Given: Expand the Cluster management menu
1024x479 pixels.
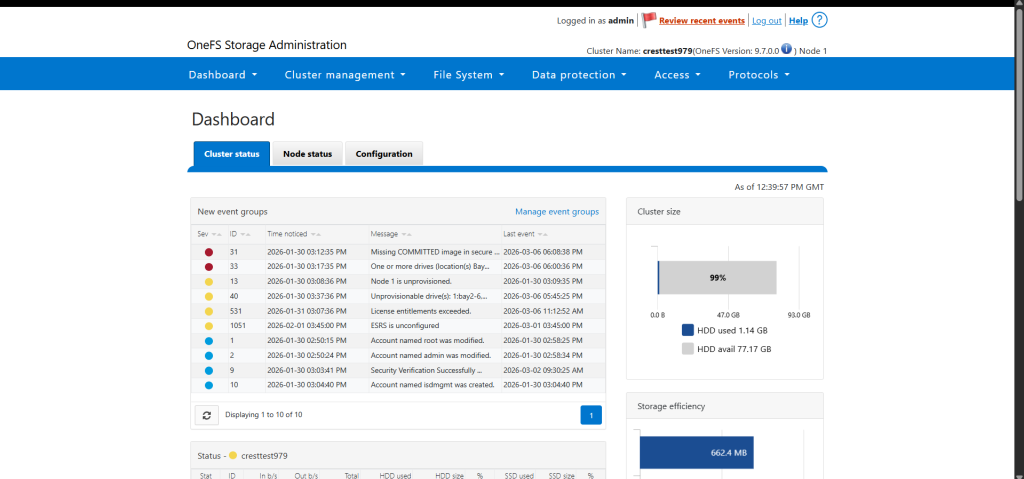Looking at the screenshot, I should [x=345, y=74].
